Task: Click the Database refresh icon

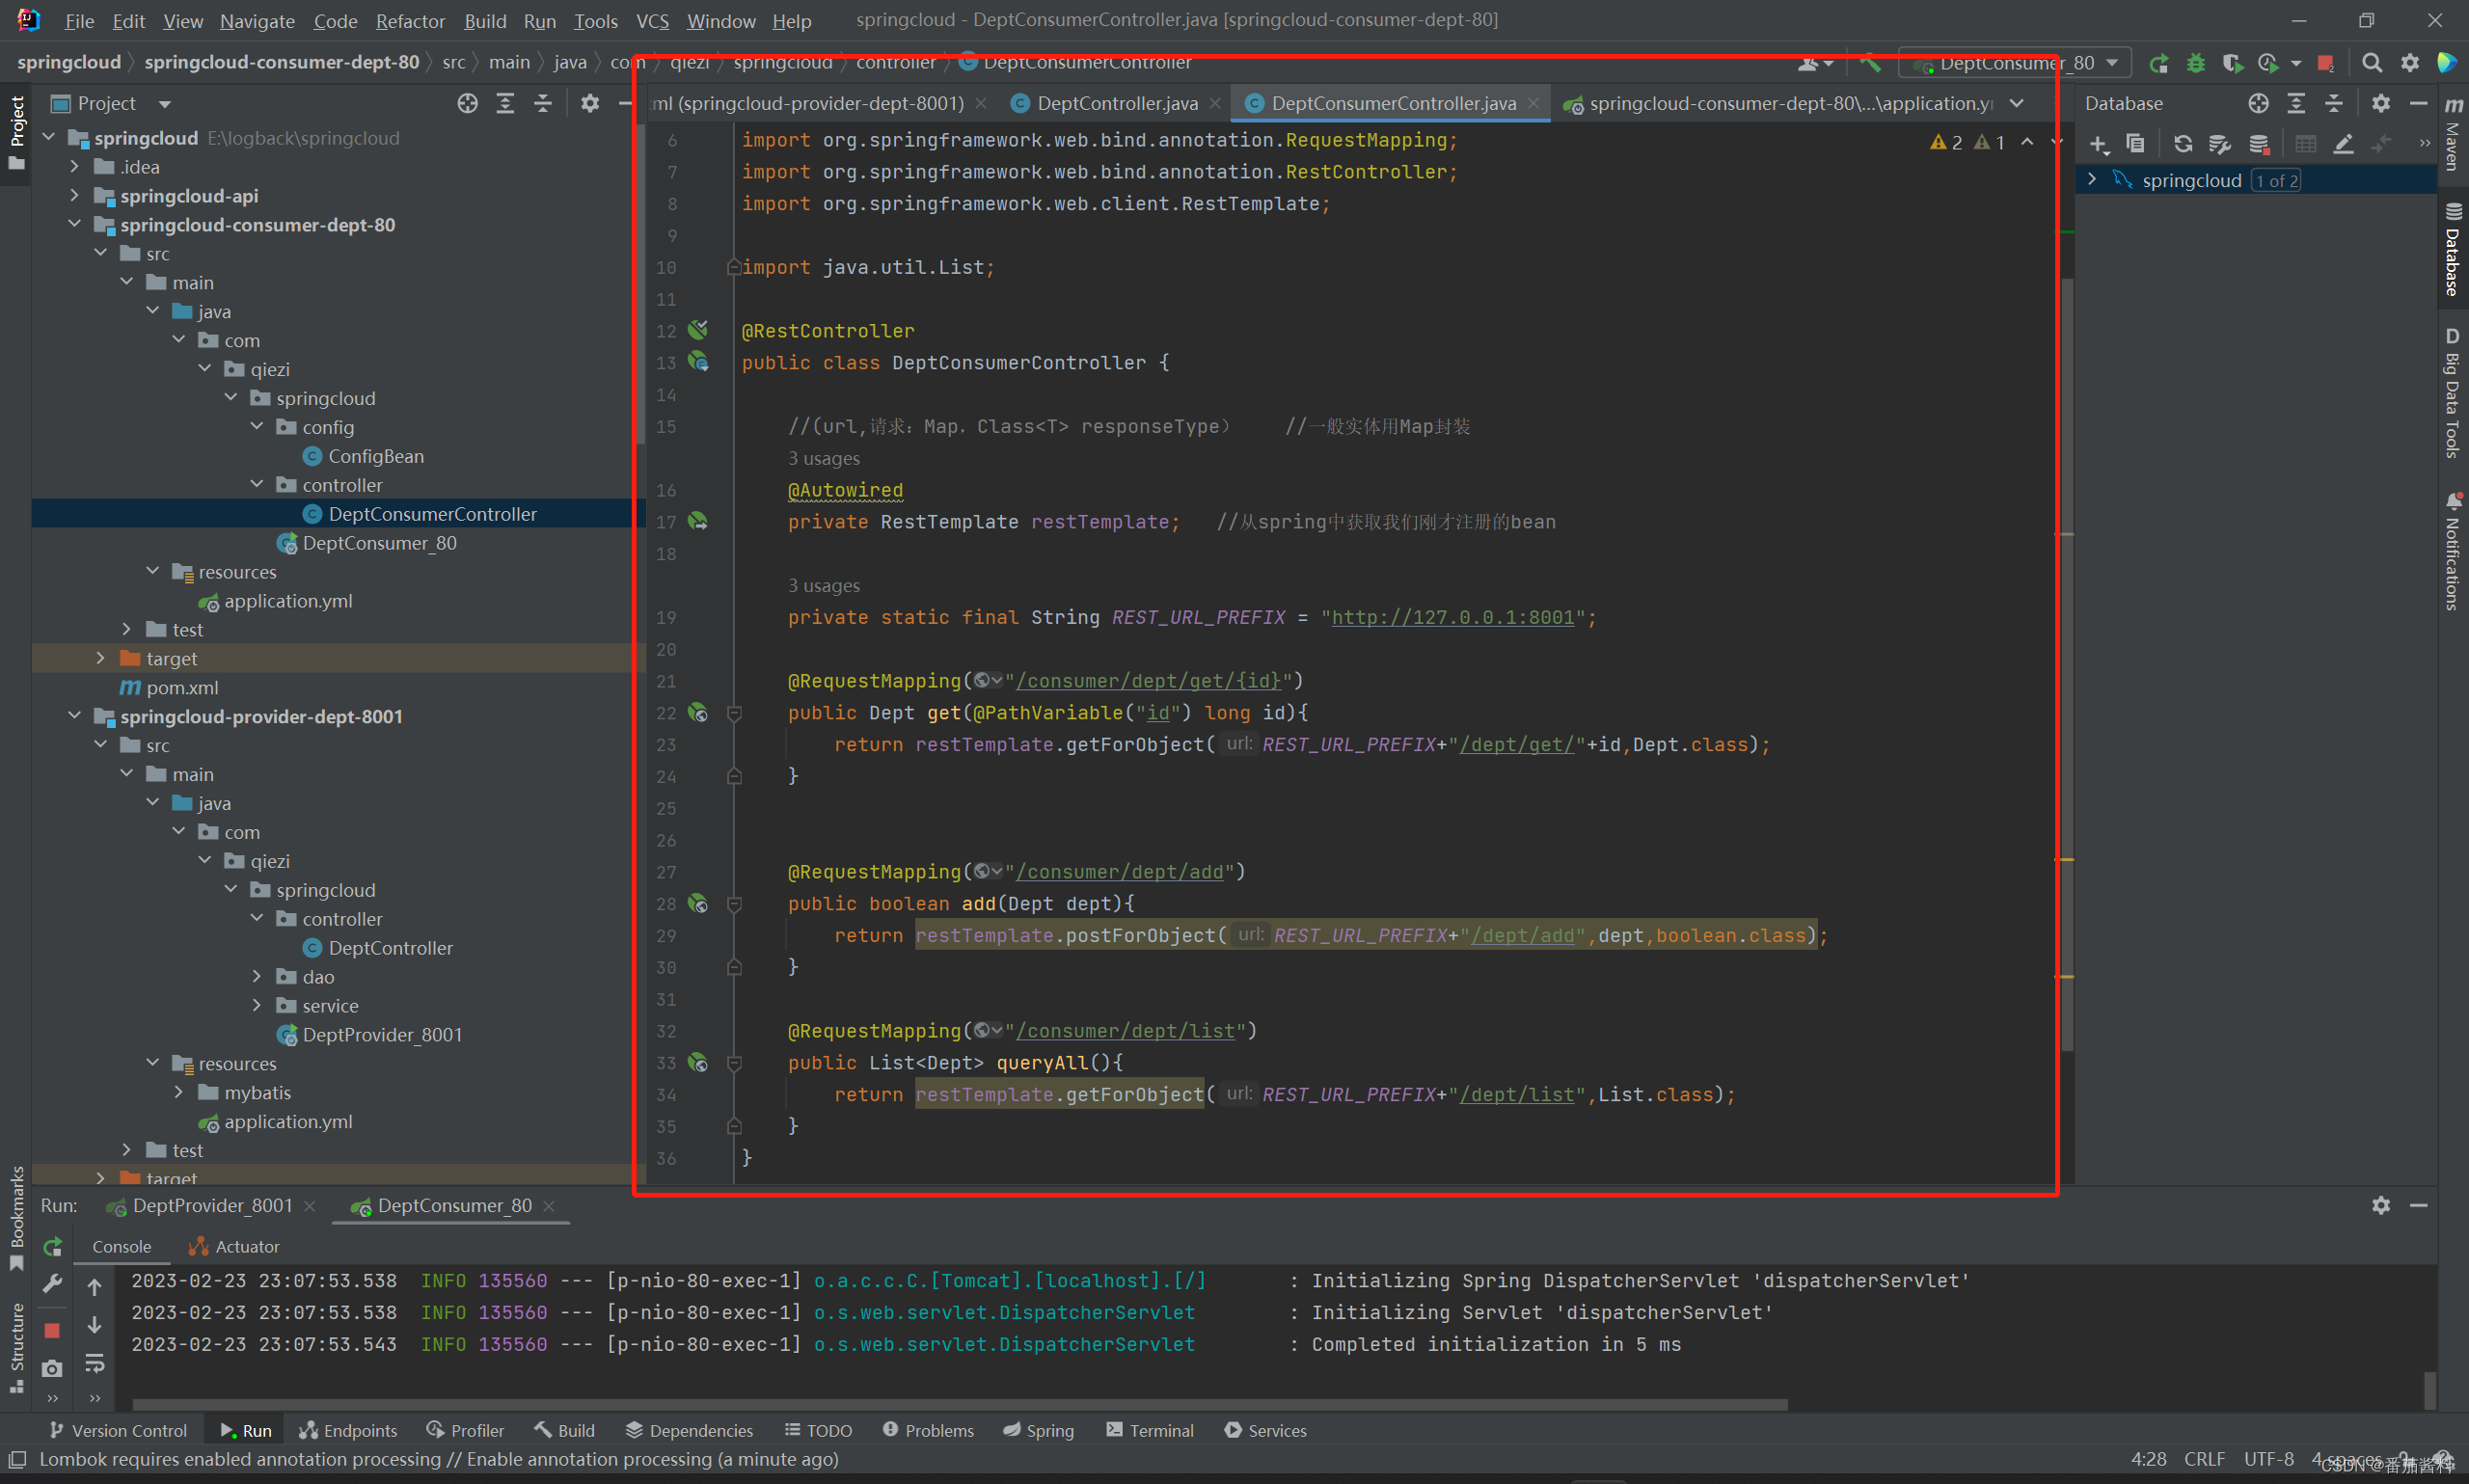Action: tap(2183, 144)
